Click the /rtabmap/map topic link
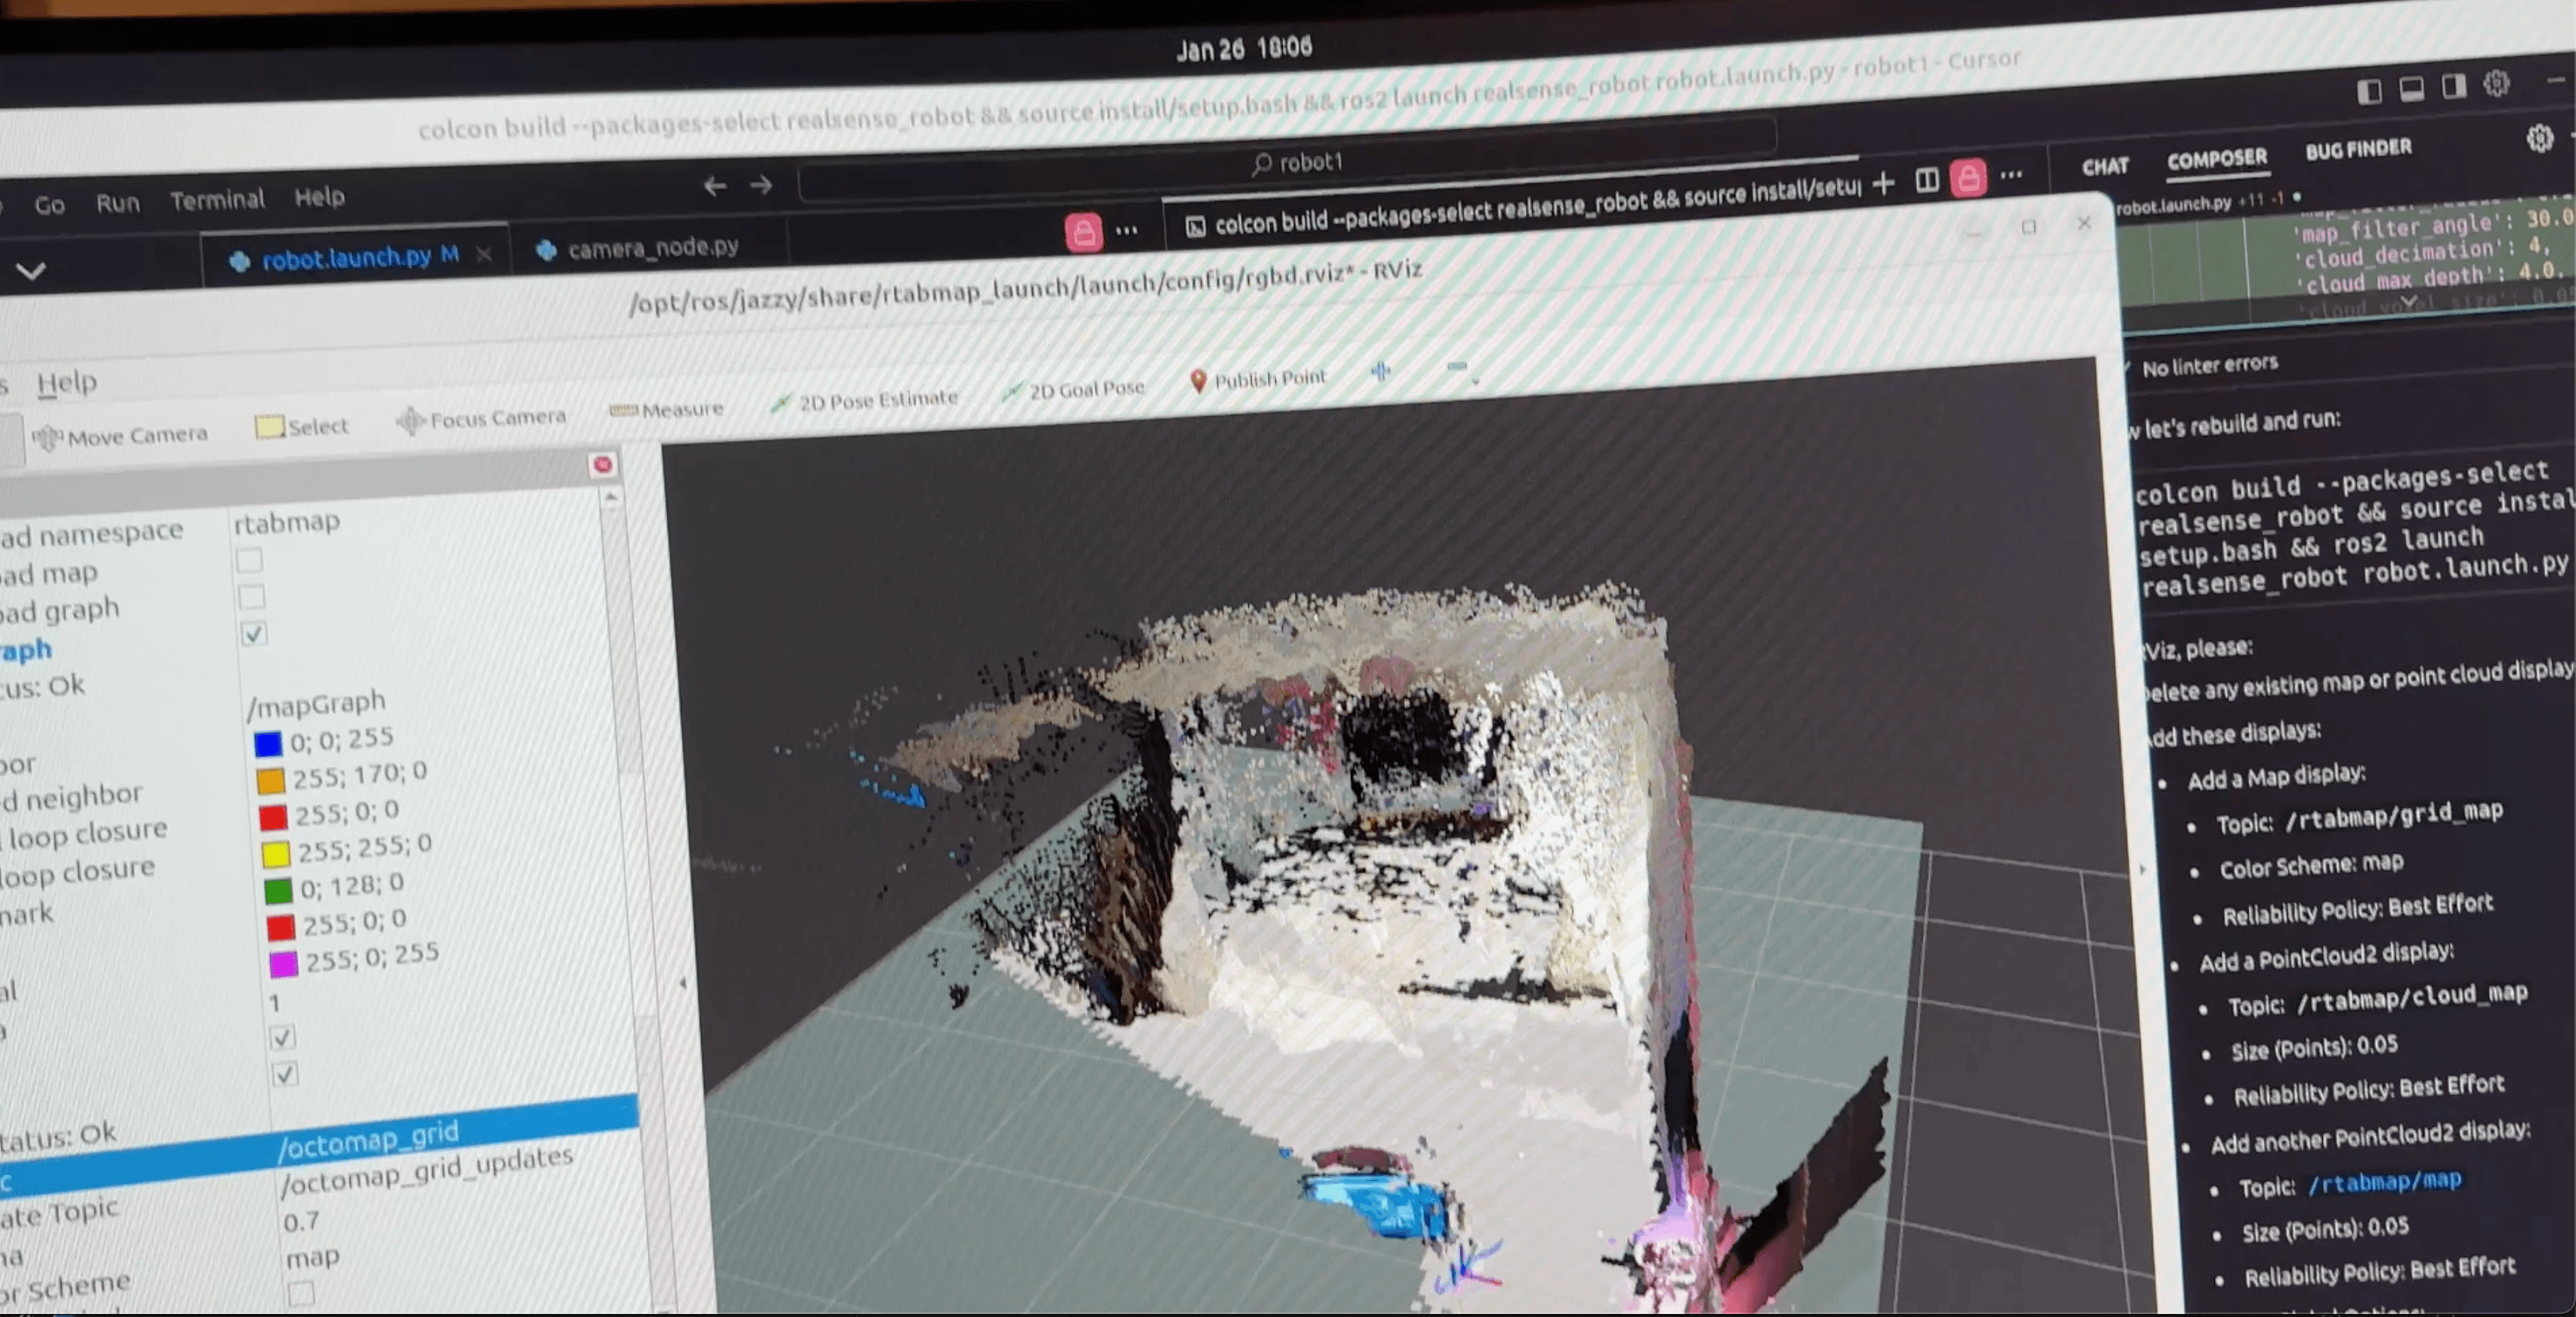Viewport: 2576px width, 1317px height. pos(2384,1182)
